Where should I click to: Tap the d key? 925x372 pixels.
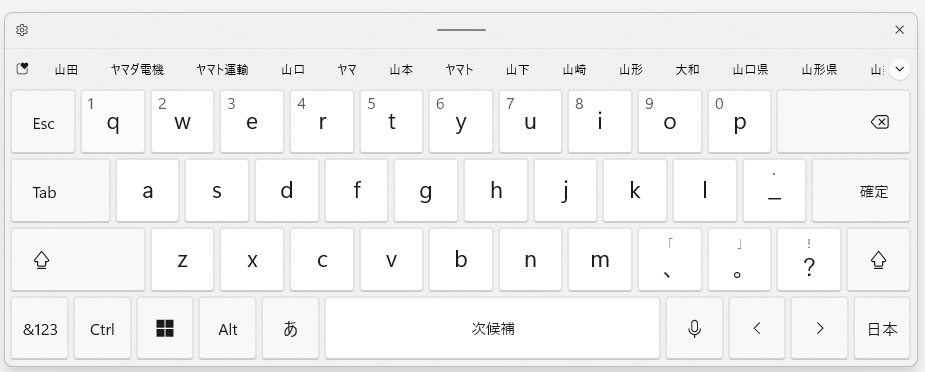pos(287,190)
